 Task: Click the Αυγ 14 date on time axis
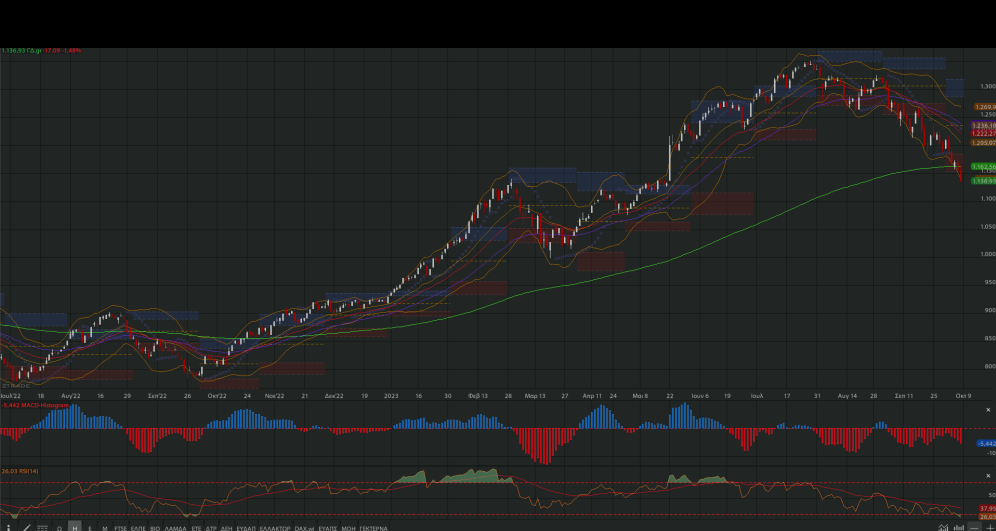pyautogui.click(x=847, y=395)
